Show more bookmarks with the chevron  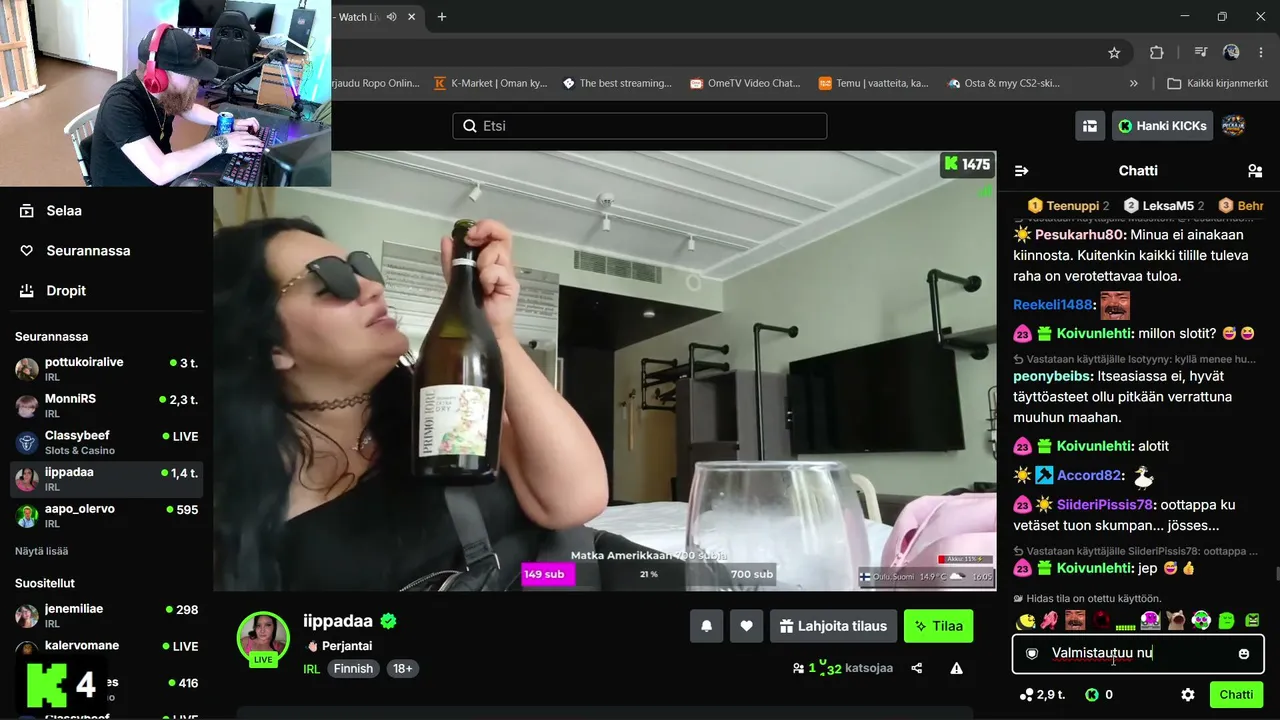[x=1133, y=84]
